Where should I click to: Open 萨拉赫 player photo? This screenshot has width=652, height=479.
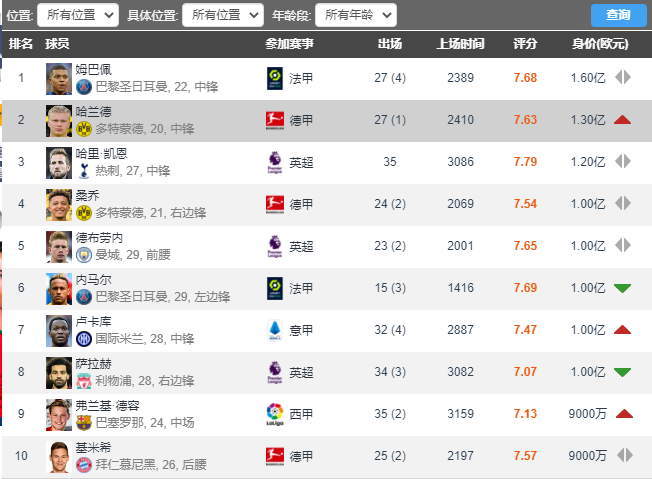pos(59,373)
